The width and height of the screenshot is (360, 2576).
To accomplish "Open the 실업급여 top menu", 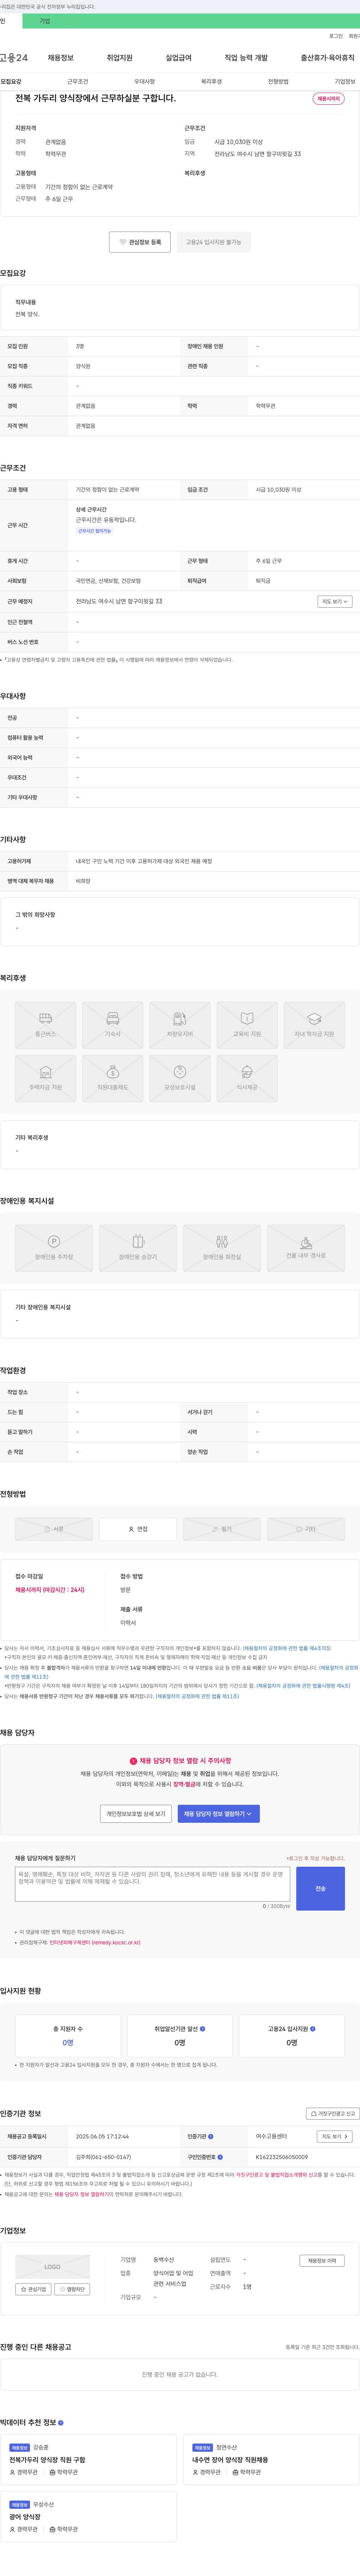I will [x=178, y=58].
